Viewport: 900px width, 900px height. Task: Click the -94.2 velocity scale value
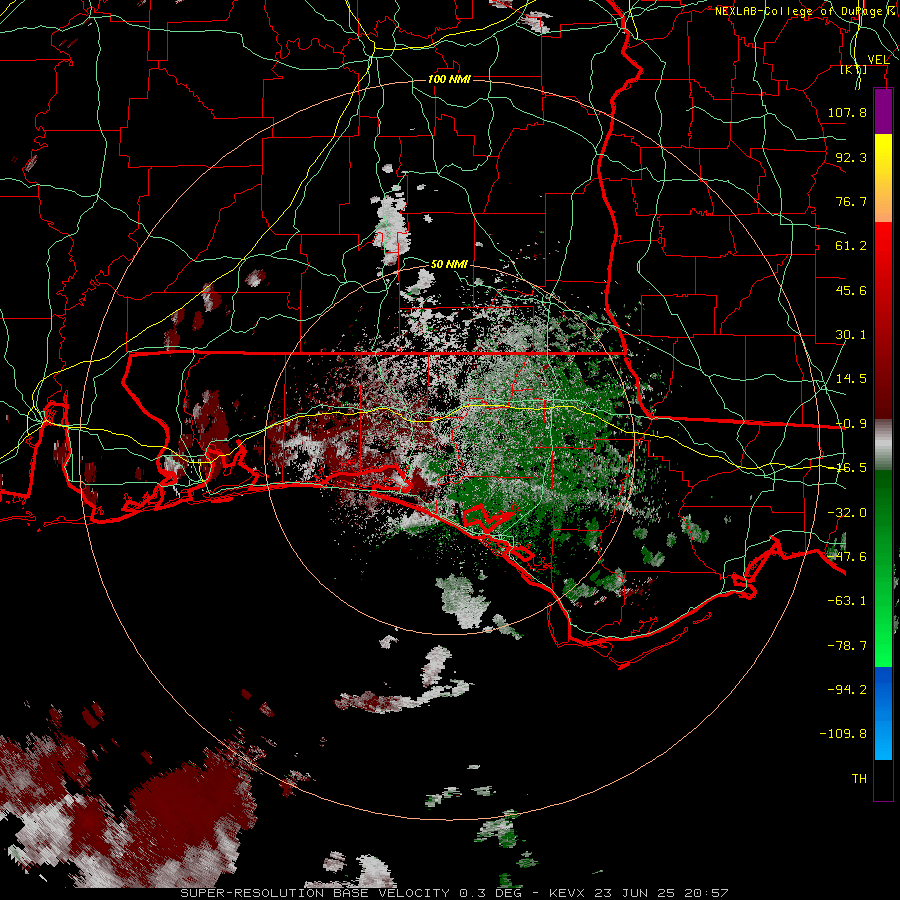pyautogui.click(x=847, y=689)
